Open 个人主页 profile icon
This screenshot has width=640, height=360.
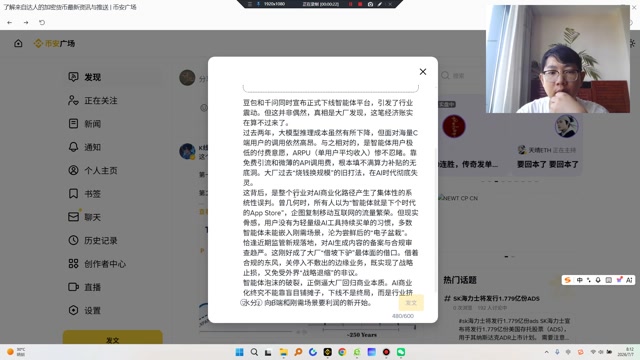point(73,170)
